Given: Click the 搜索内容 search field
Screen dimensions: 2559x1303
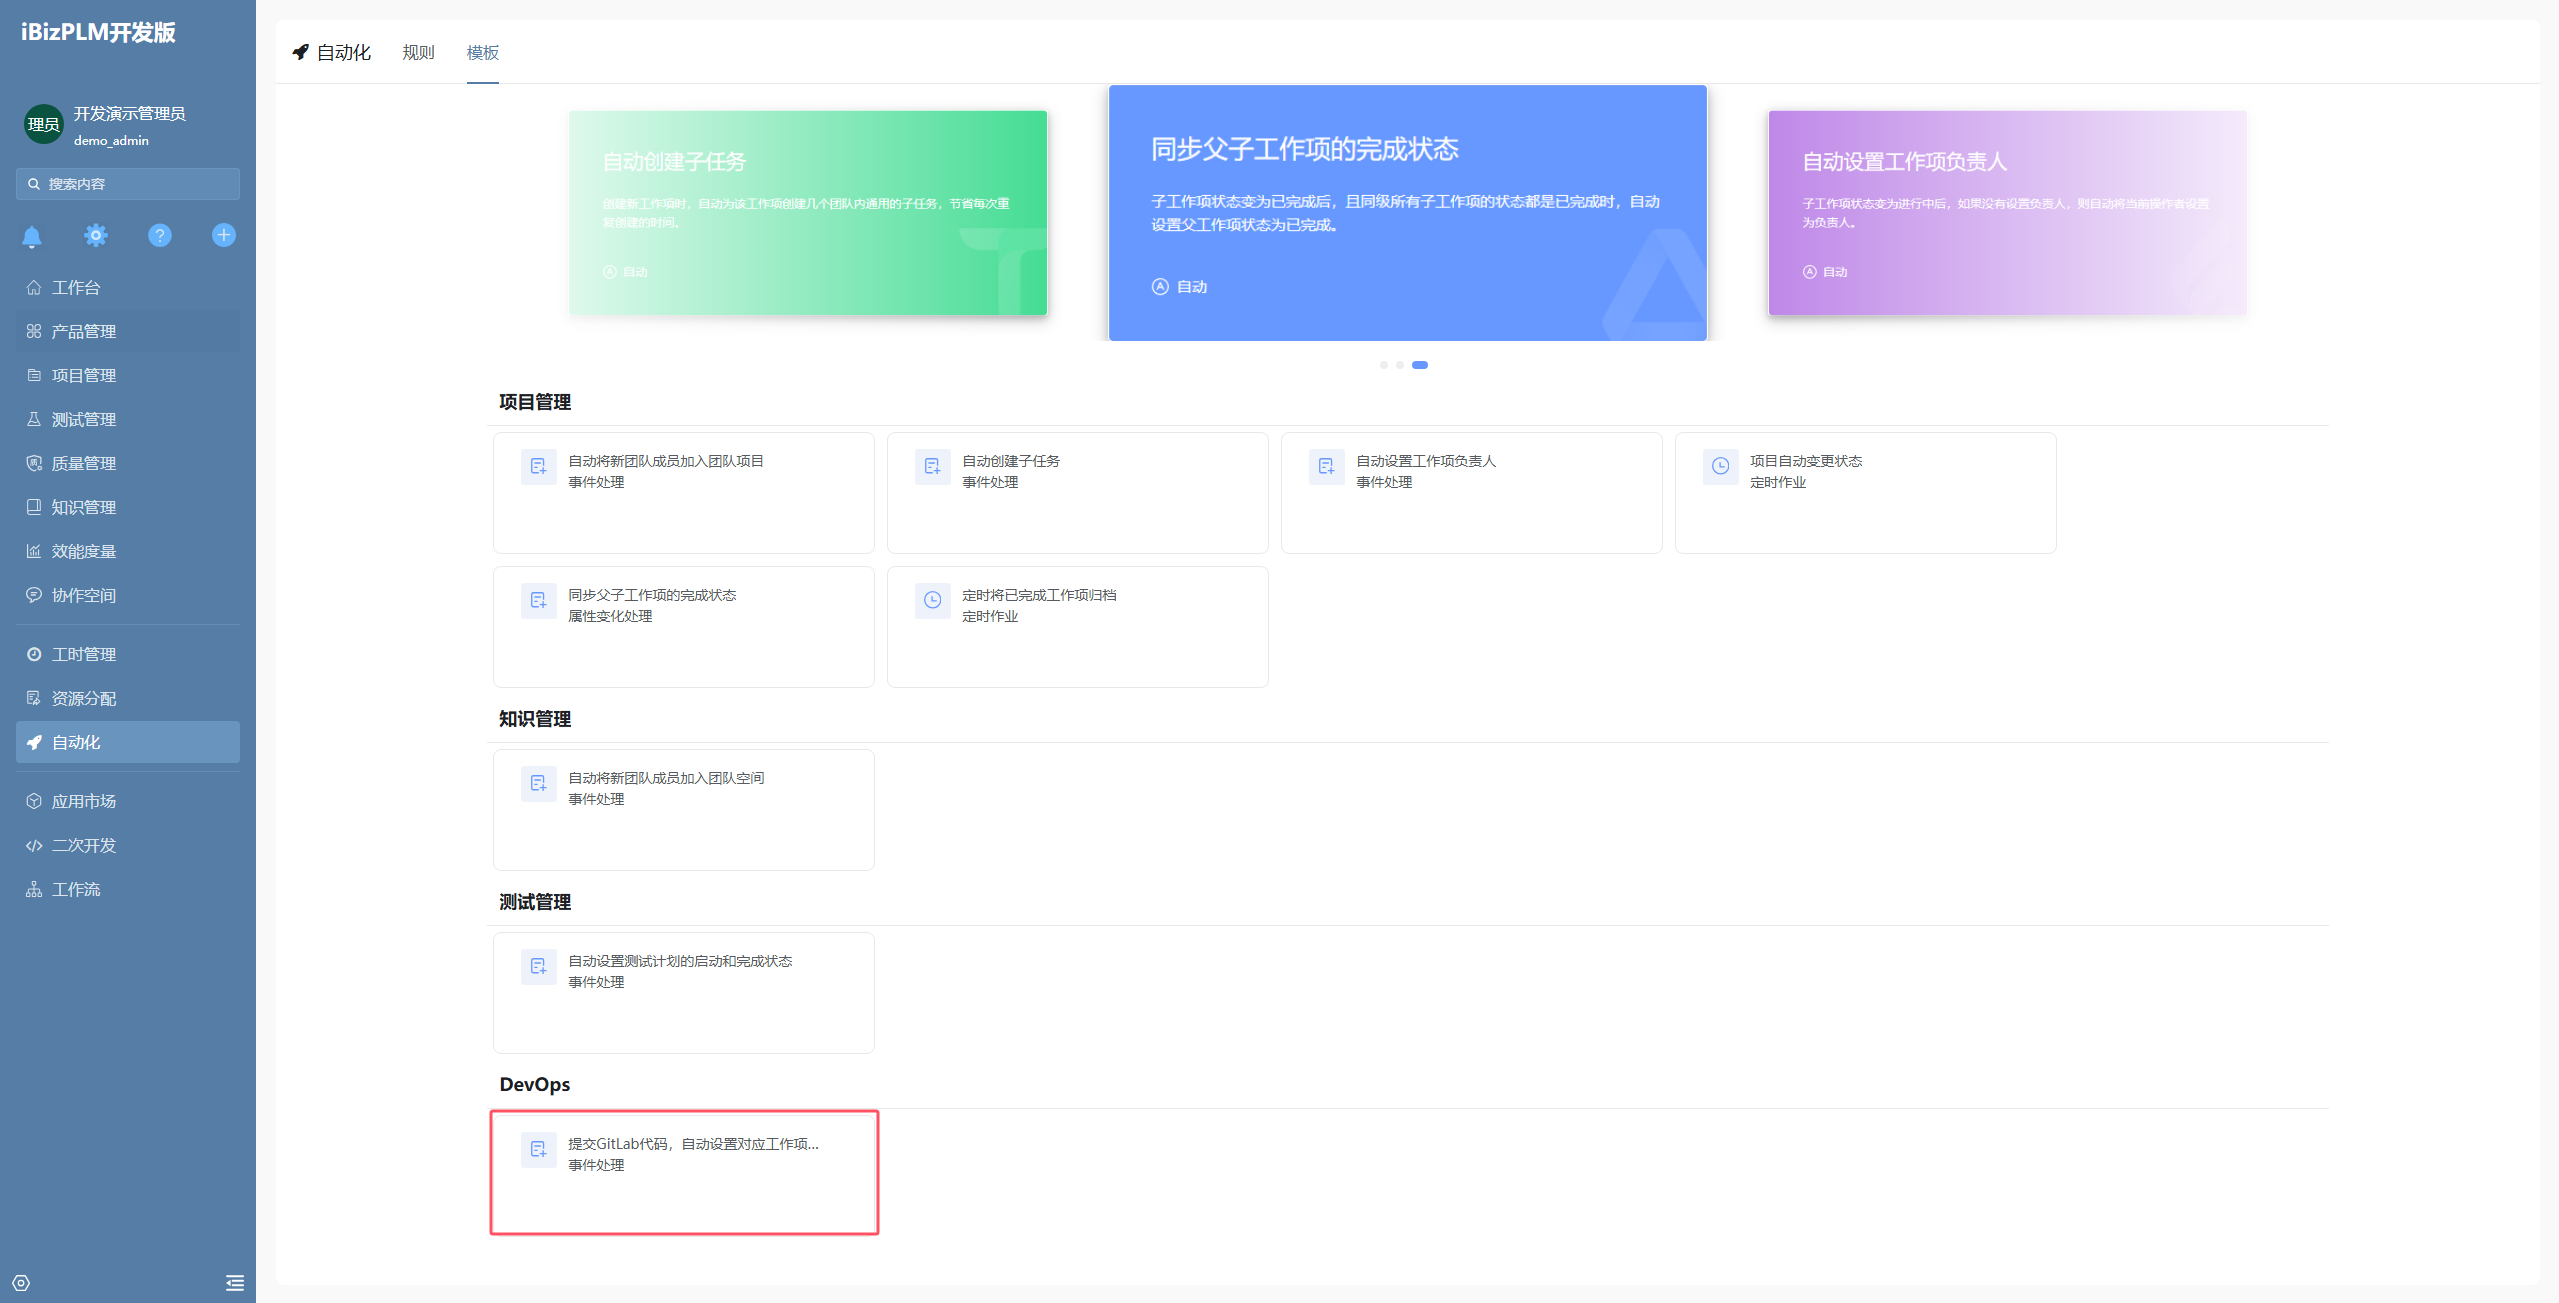Looking at the screenshot, I should (128, 184).
